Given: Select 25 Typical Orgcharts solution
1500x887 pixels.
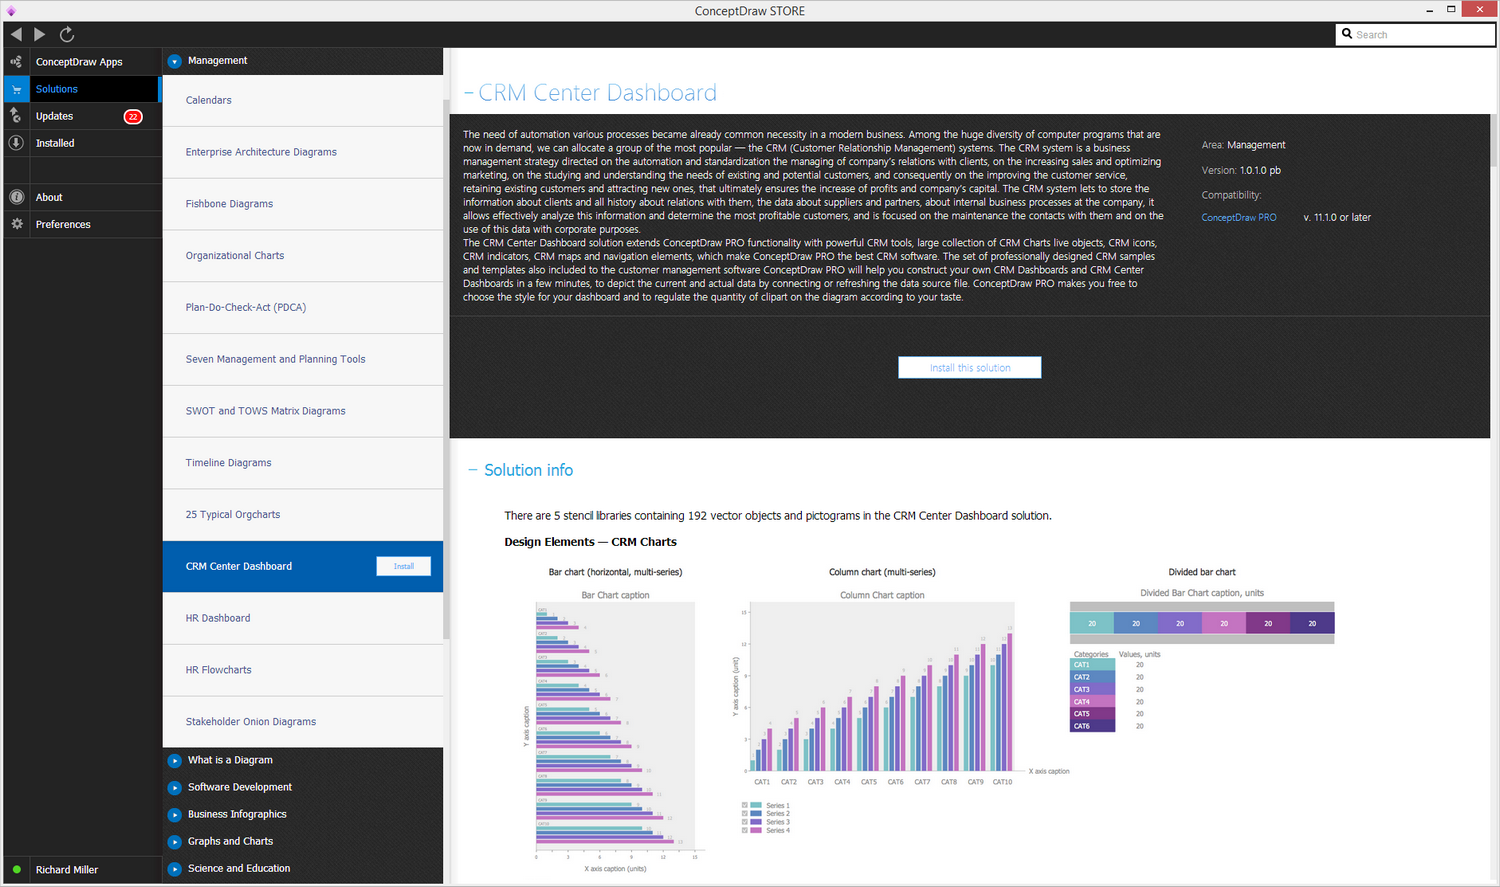Looking at the screenshot, I should (303, 515).
